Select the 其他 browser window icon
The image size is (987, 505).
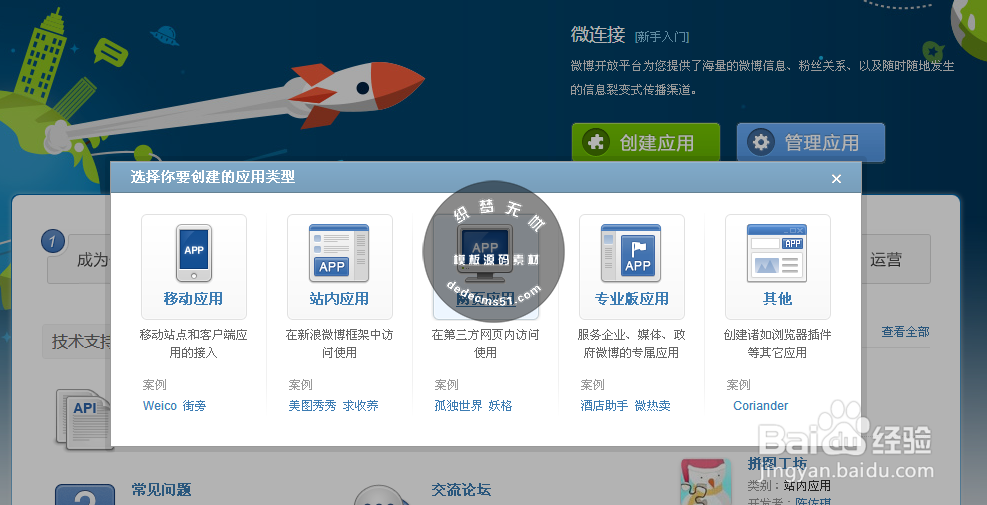777,253
